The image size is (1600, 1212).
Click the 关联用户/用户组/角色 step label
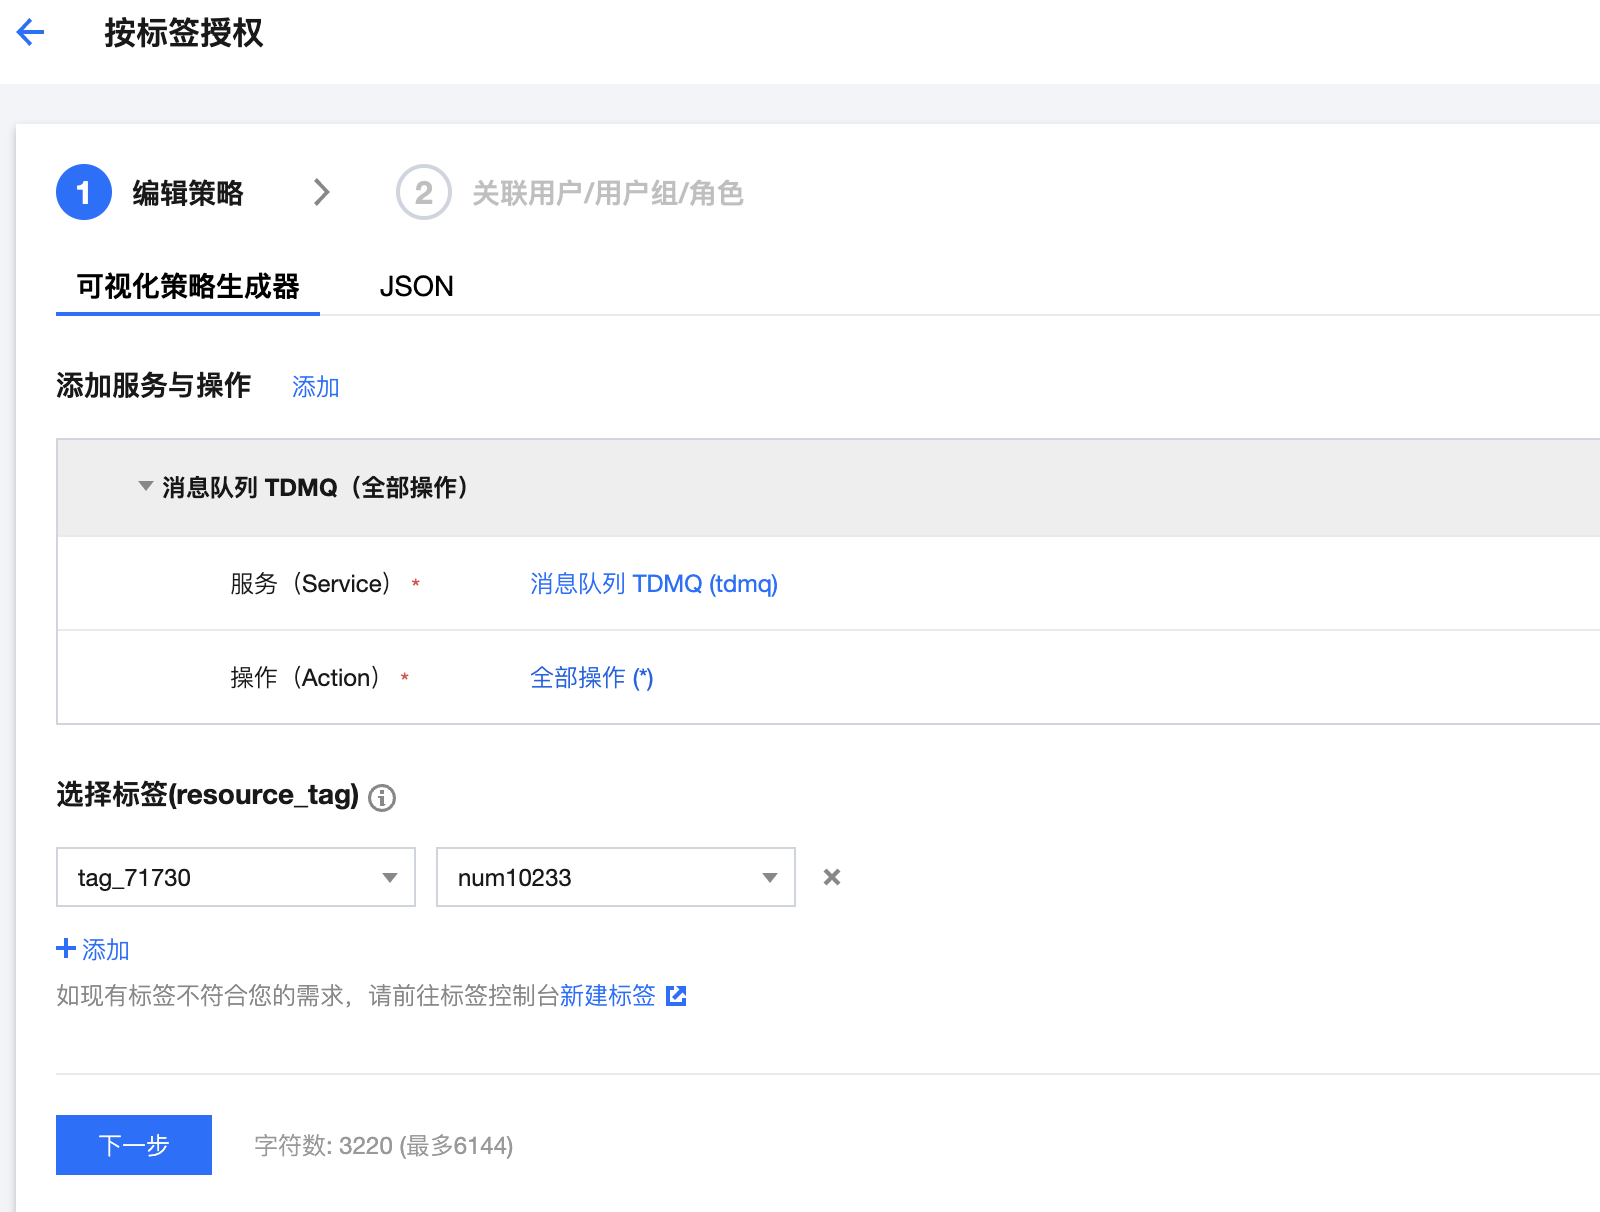pos(607,193)
